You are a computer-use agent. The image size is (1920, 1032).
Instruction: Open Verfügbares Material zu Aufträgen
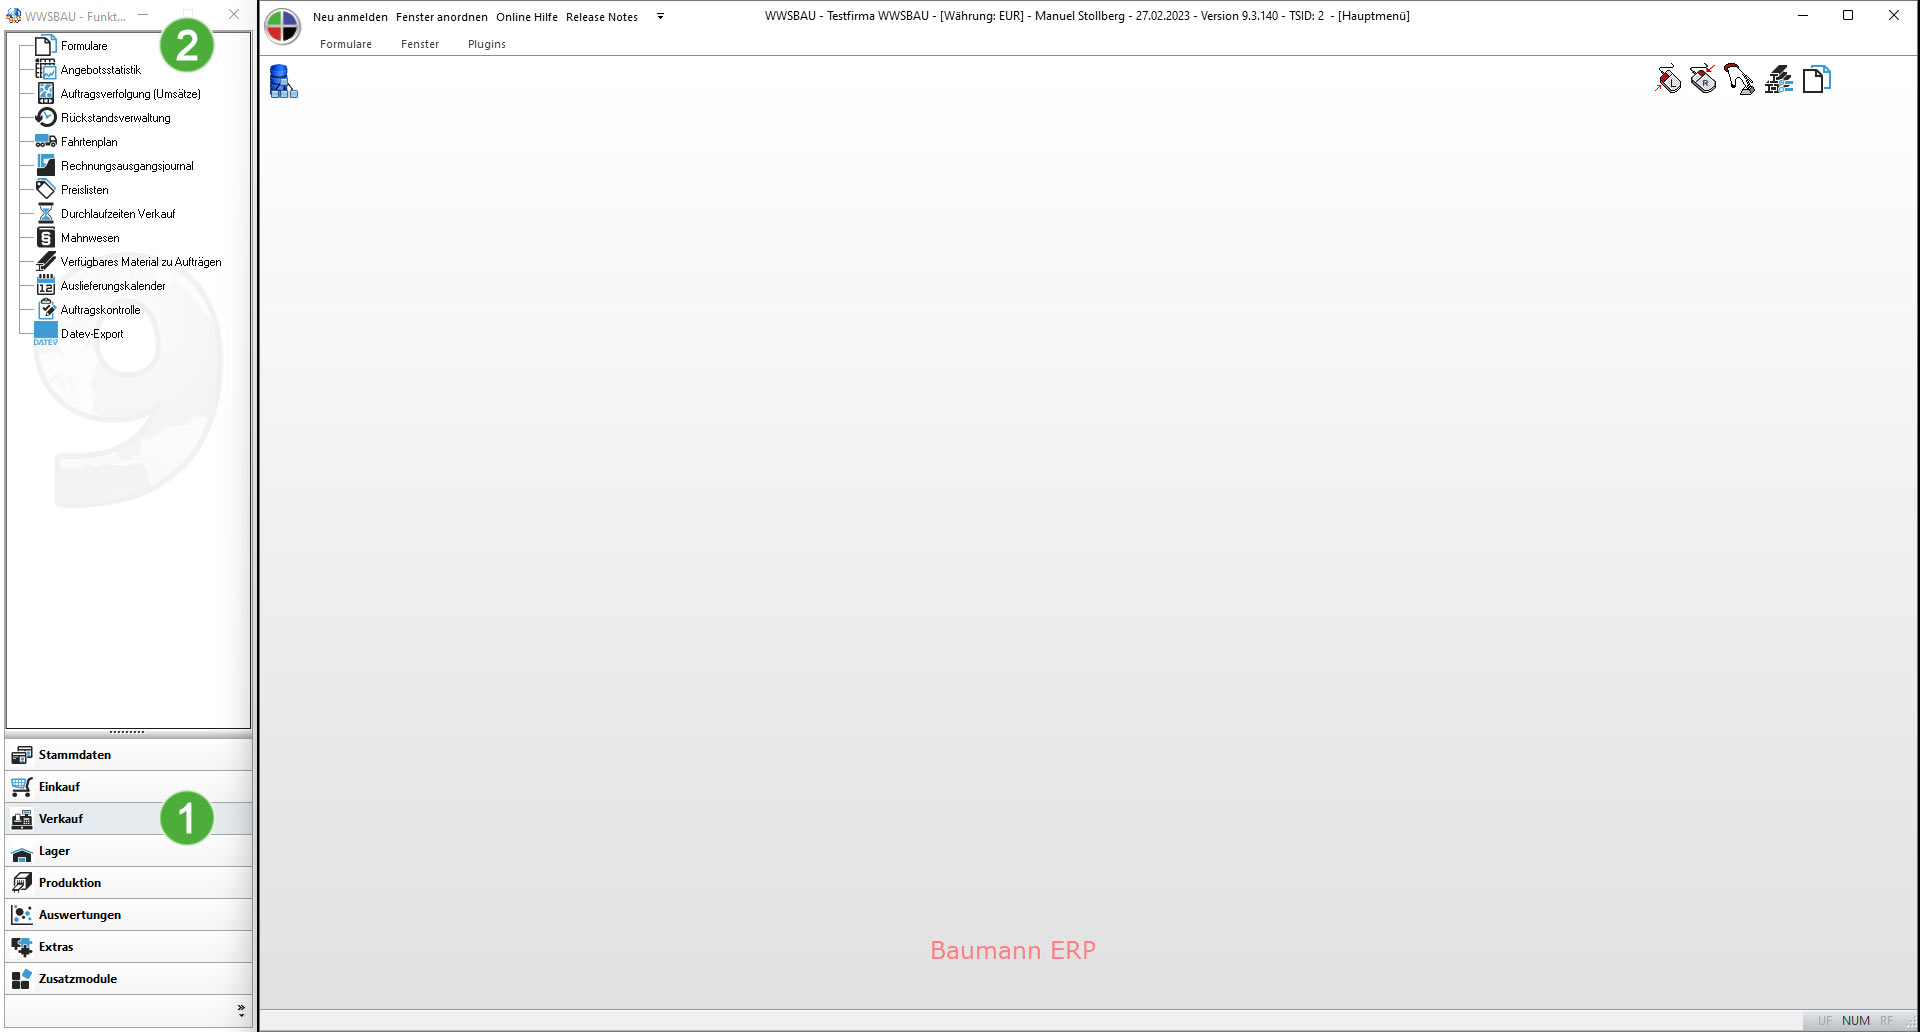pyautogui.click(x=141, y=262)
